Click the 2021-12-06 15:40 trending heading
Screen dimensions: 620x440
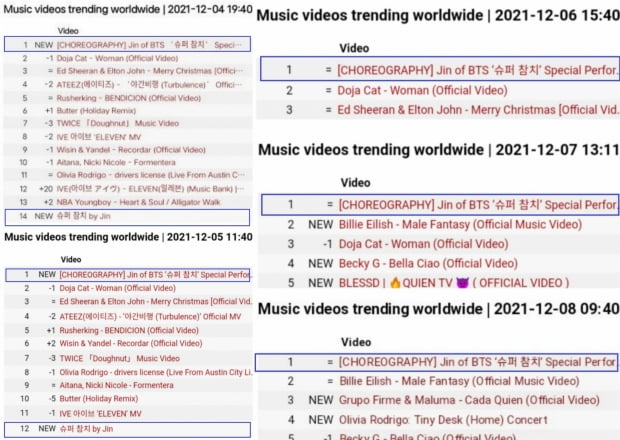click(x=438, y=15)
